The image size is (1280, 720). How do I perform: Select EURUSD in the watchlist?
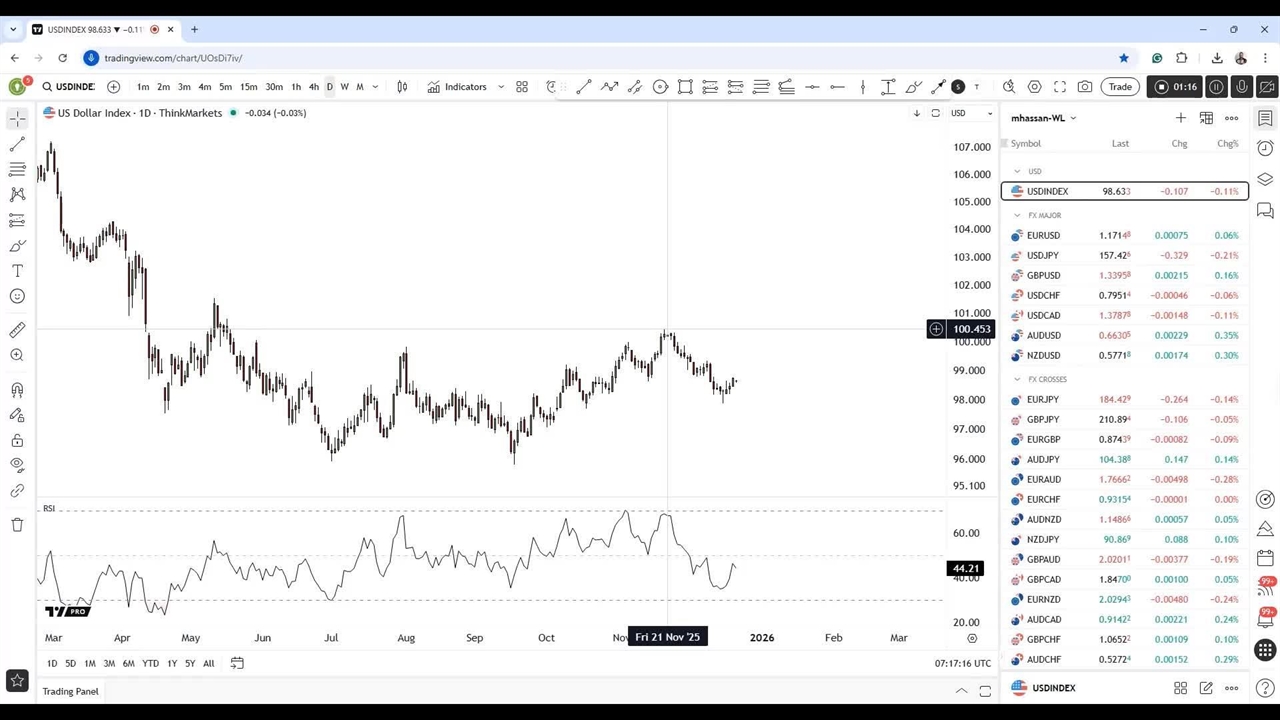pos(1043,235)
